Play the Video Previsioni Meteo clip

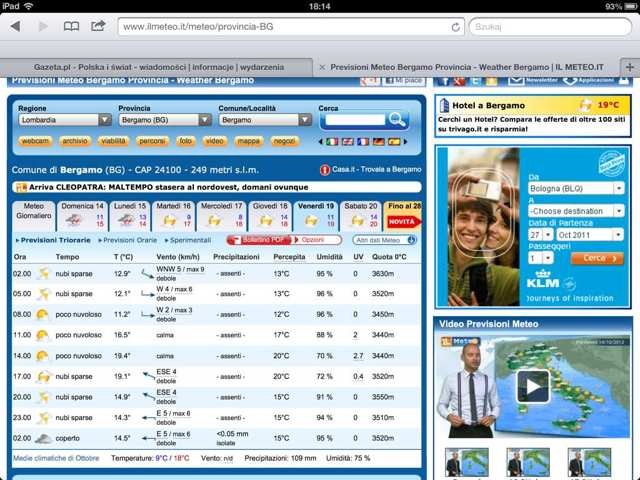(533, 386)
